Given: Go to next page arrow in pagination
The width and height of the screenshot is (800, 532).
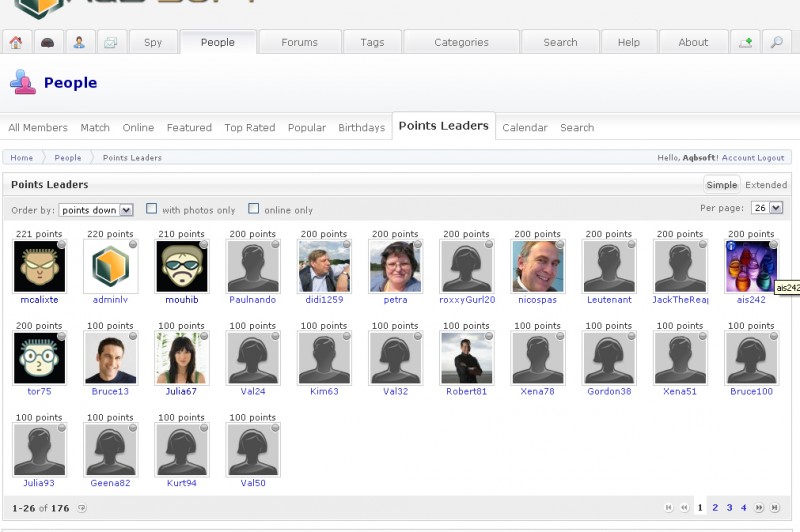Looking at the screenshot, I should point(759,508).
